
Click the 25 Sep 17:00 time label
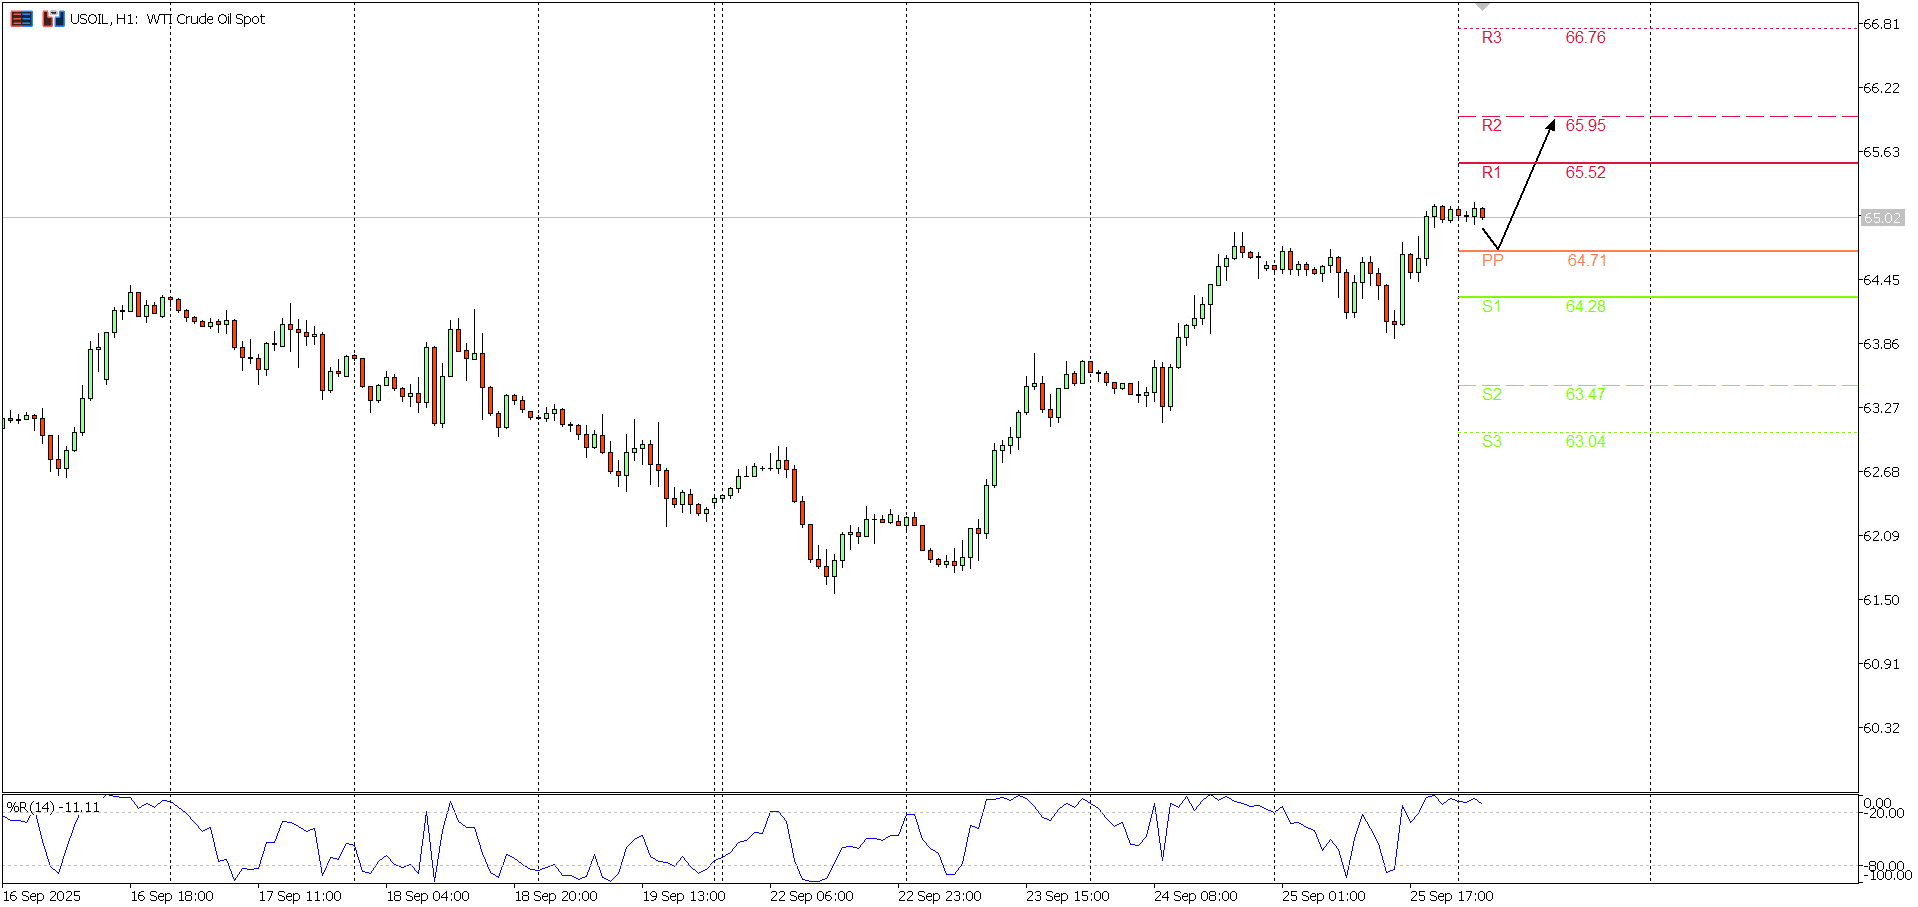click(x=1451, y=896)
